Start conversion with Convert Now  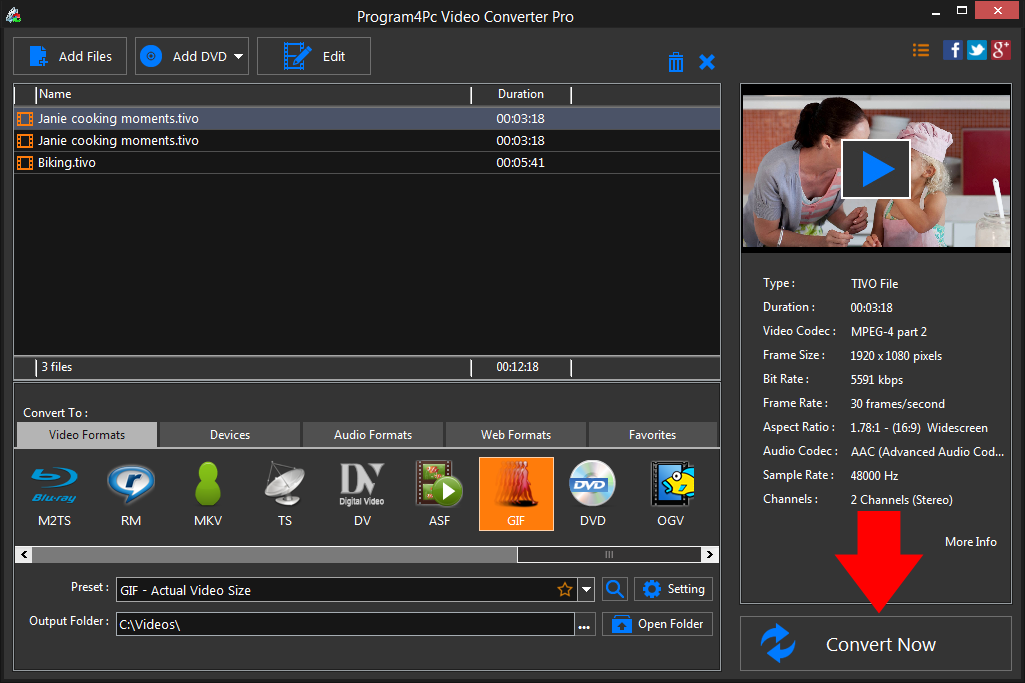876,644
